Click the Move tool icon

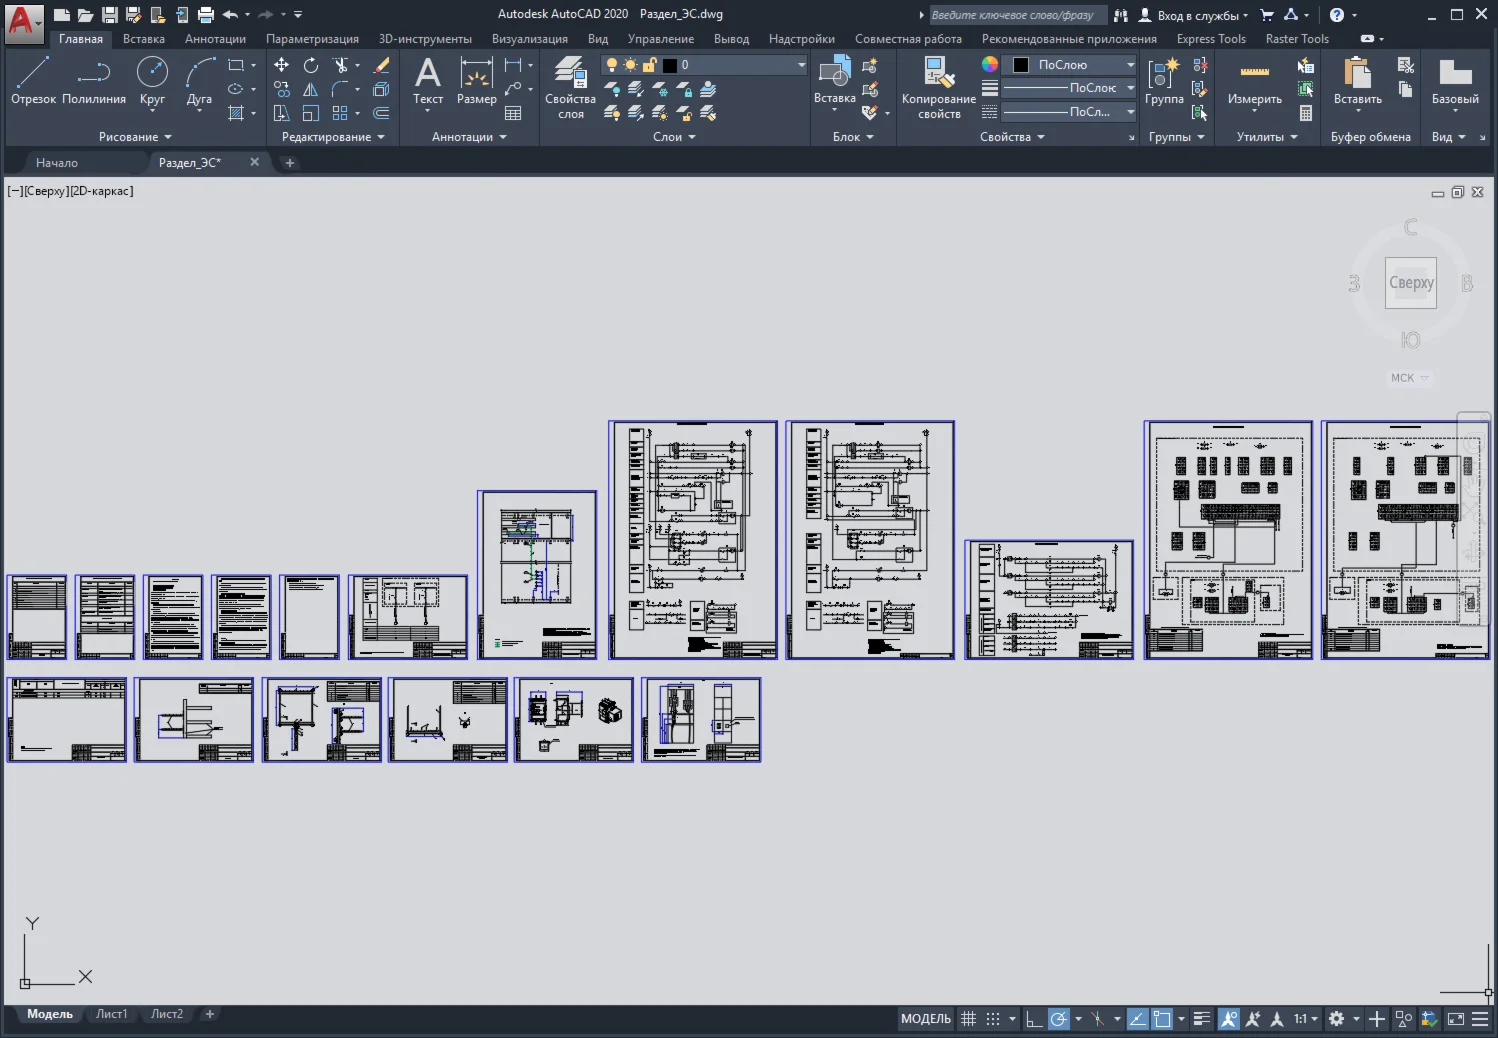pyautogui.click(x=282, y=65)
